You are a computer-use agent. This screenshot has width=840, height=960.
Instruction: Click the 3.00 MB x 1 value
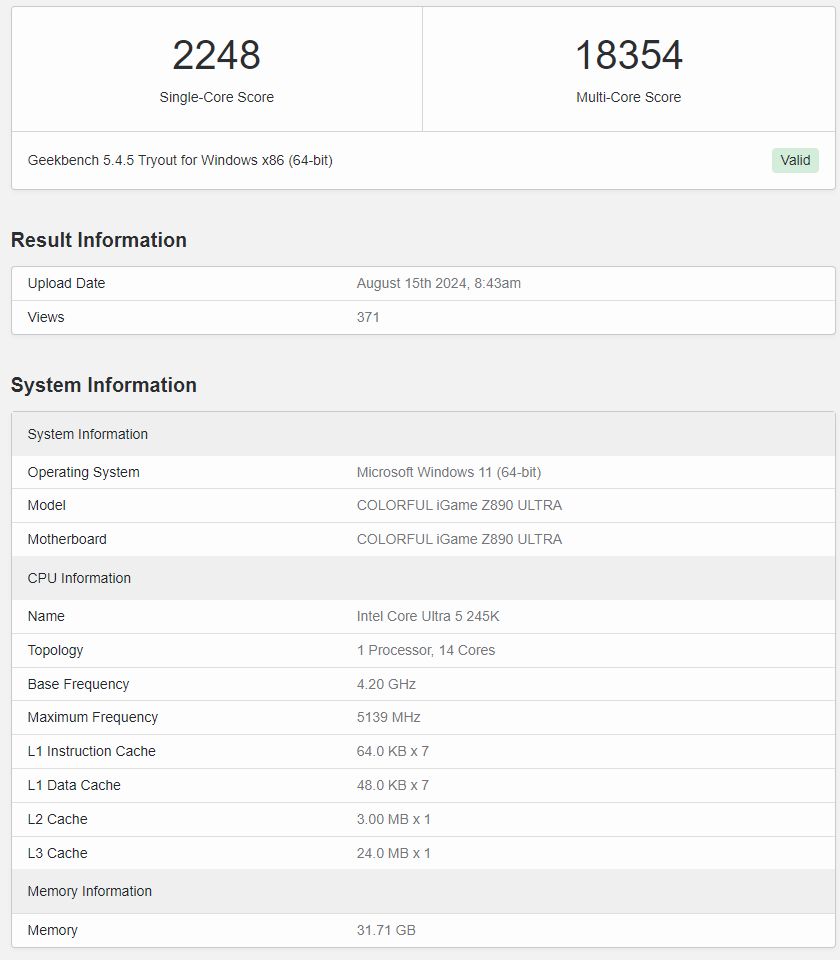click(x=394, y=819)
